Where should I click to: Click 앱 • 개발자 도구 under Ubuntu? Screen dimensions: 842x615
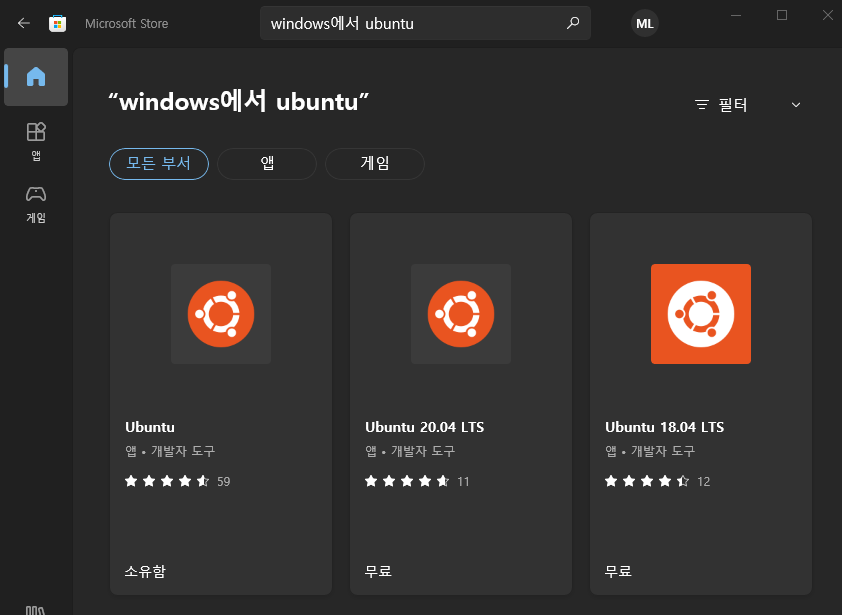pos(170,451)
